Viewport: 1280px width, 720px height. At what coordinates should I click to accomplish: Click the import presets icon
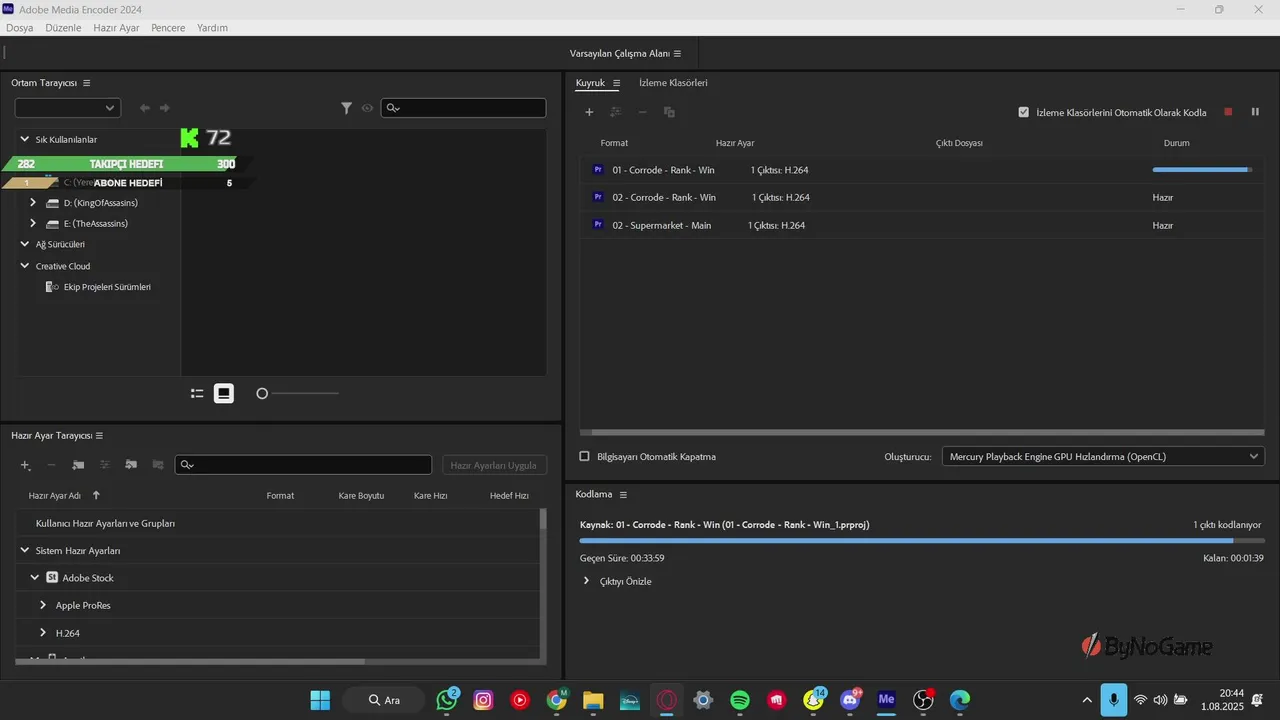coord(131,465)
